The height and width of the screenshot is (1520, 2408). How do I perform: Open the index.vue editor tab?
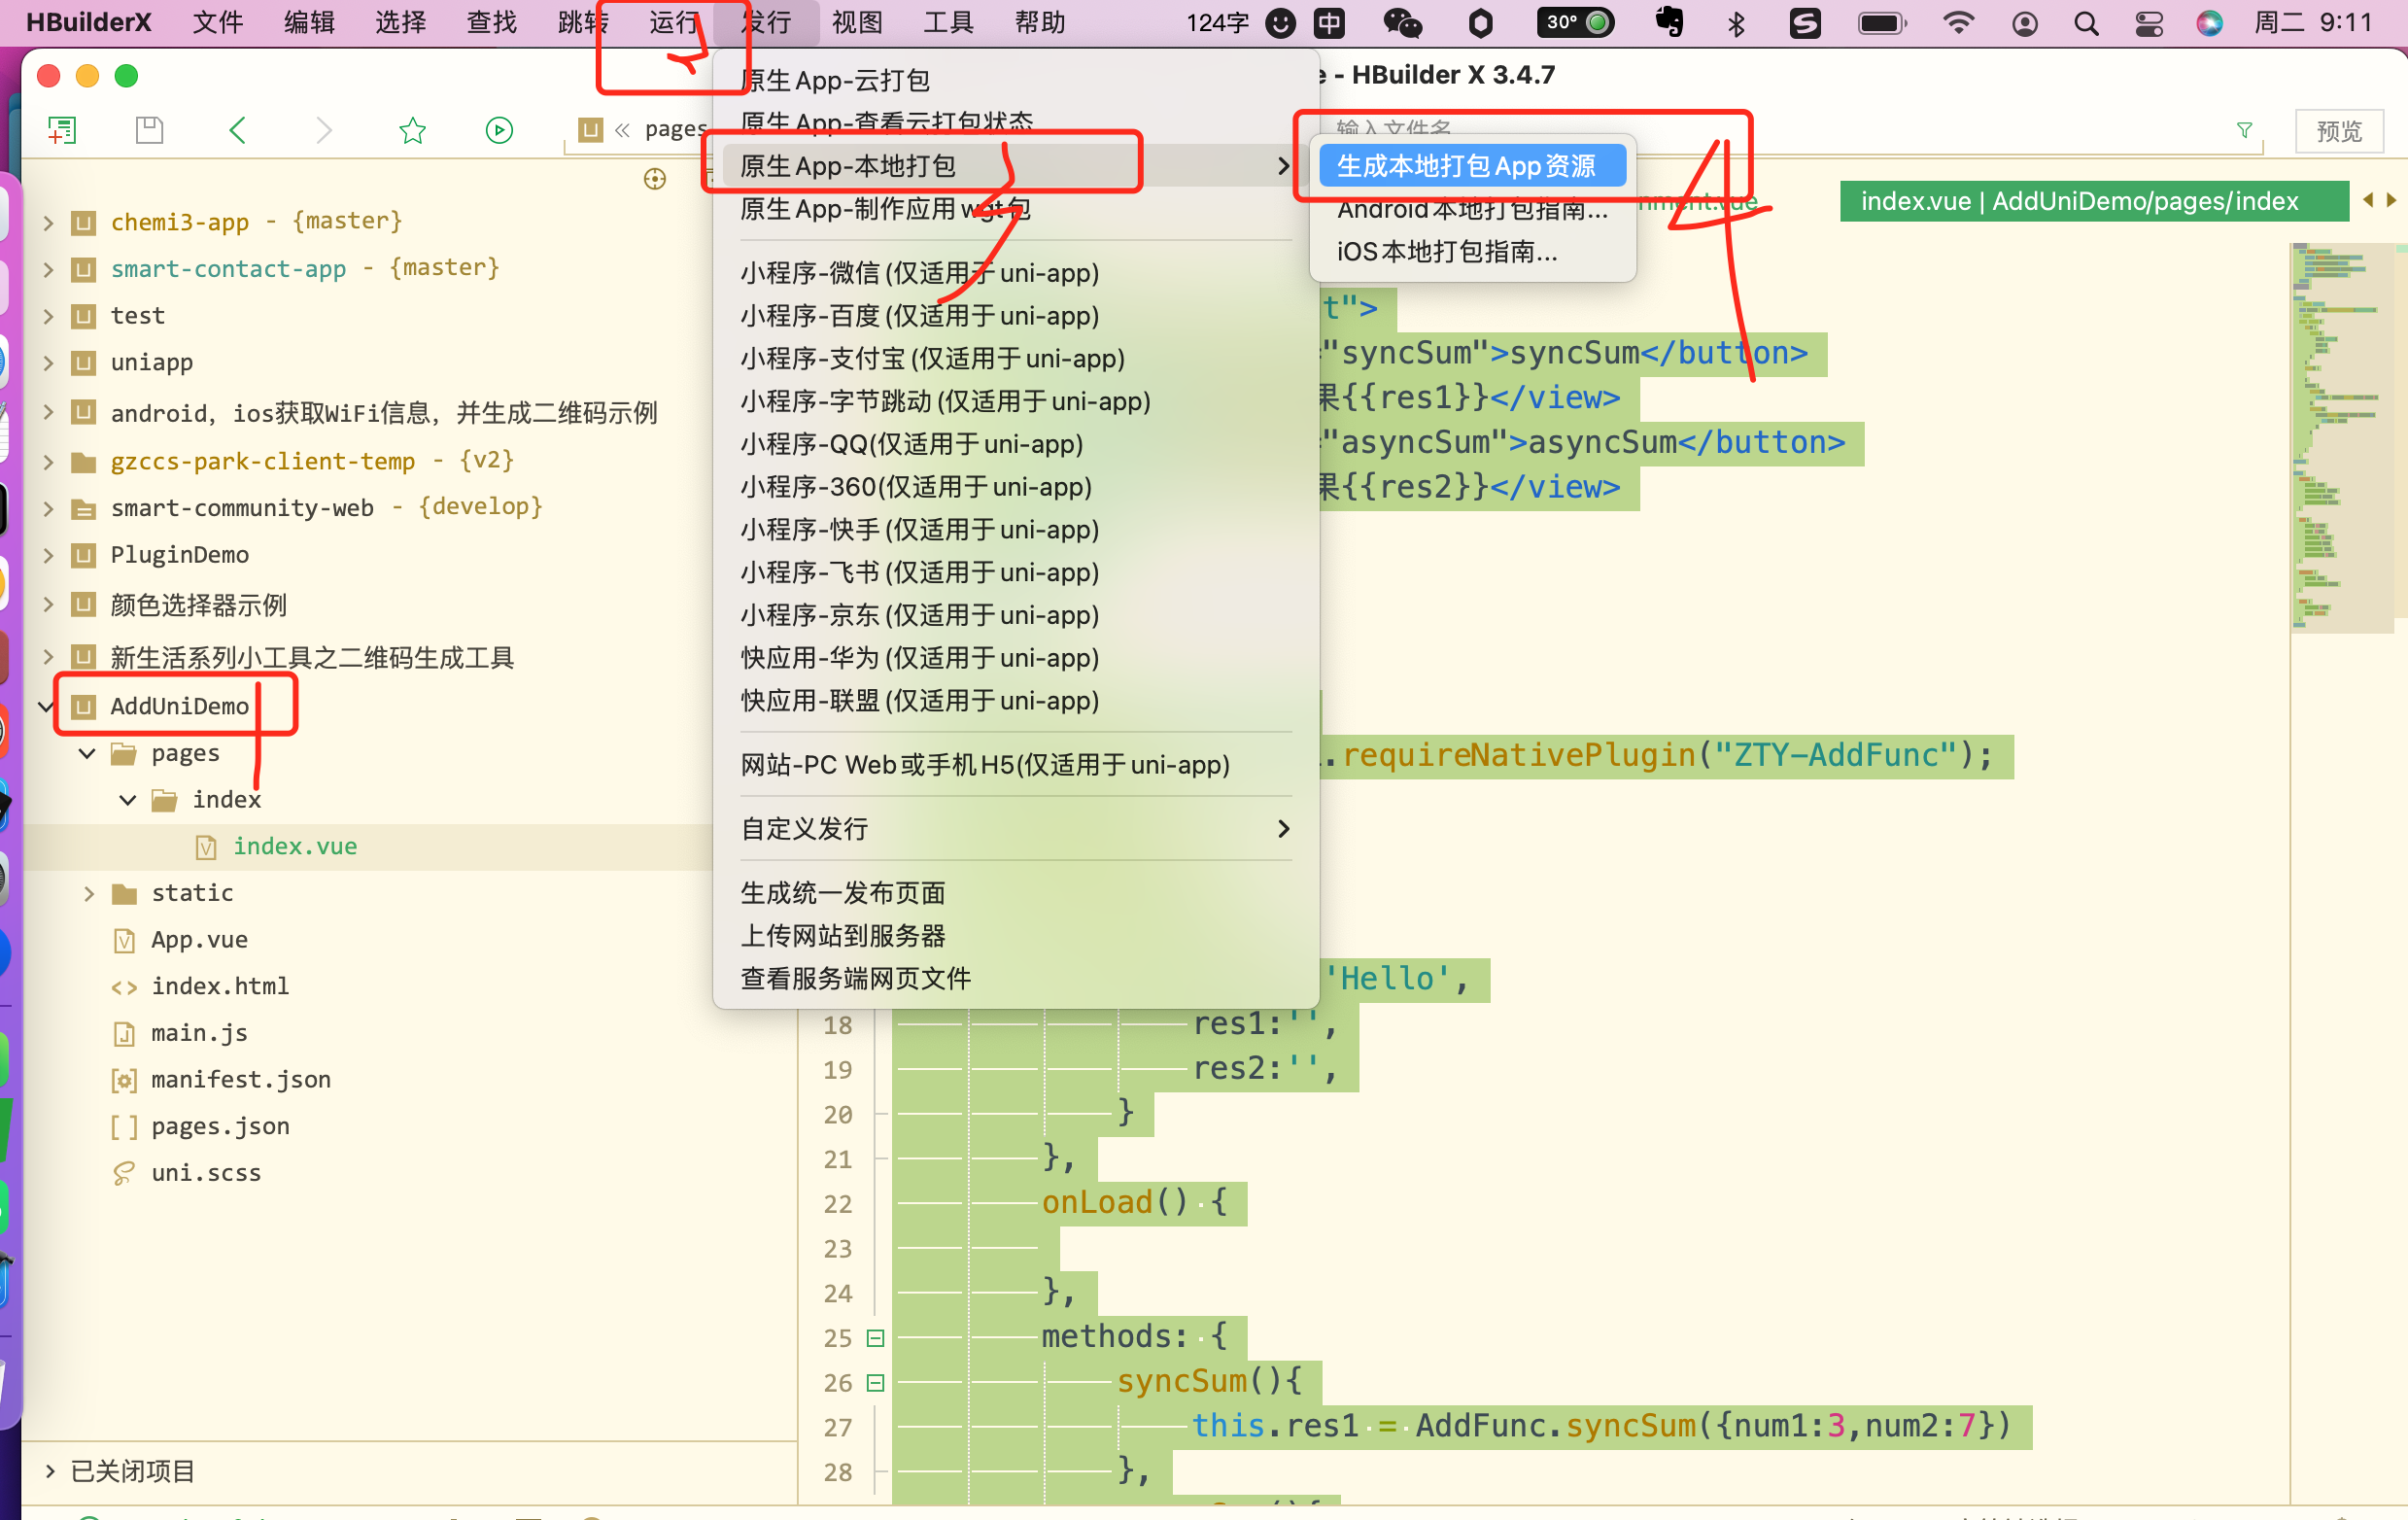[2093, 201]
